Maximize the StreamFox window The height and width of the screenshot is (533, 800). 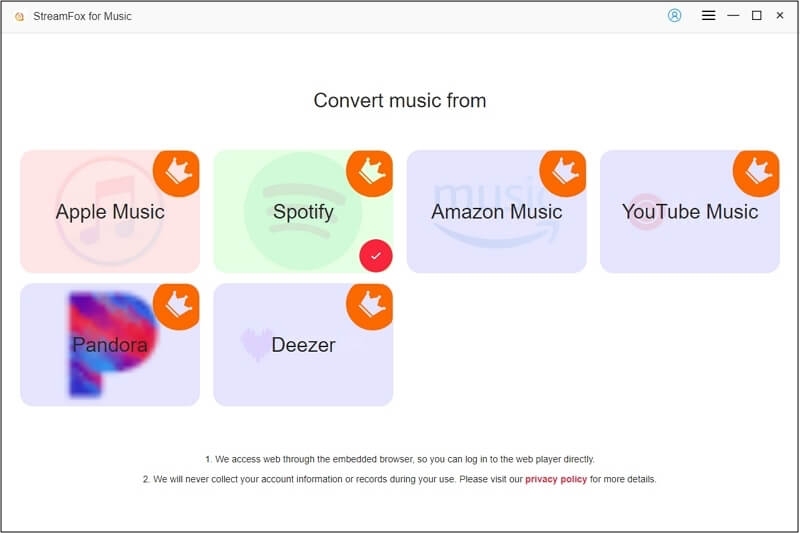click(756, 16)
